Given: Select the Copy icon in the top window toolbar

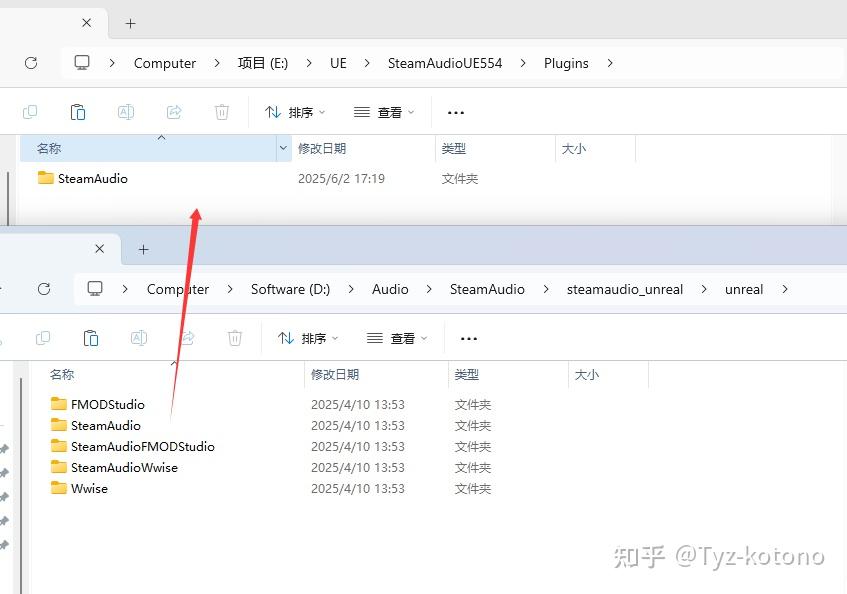Looking at the screenshot, I should (x=30, y=111).
